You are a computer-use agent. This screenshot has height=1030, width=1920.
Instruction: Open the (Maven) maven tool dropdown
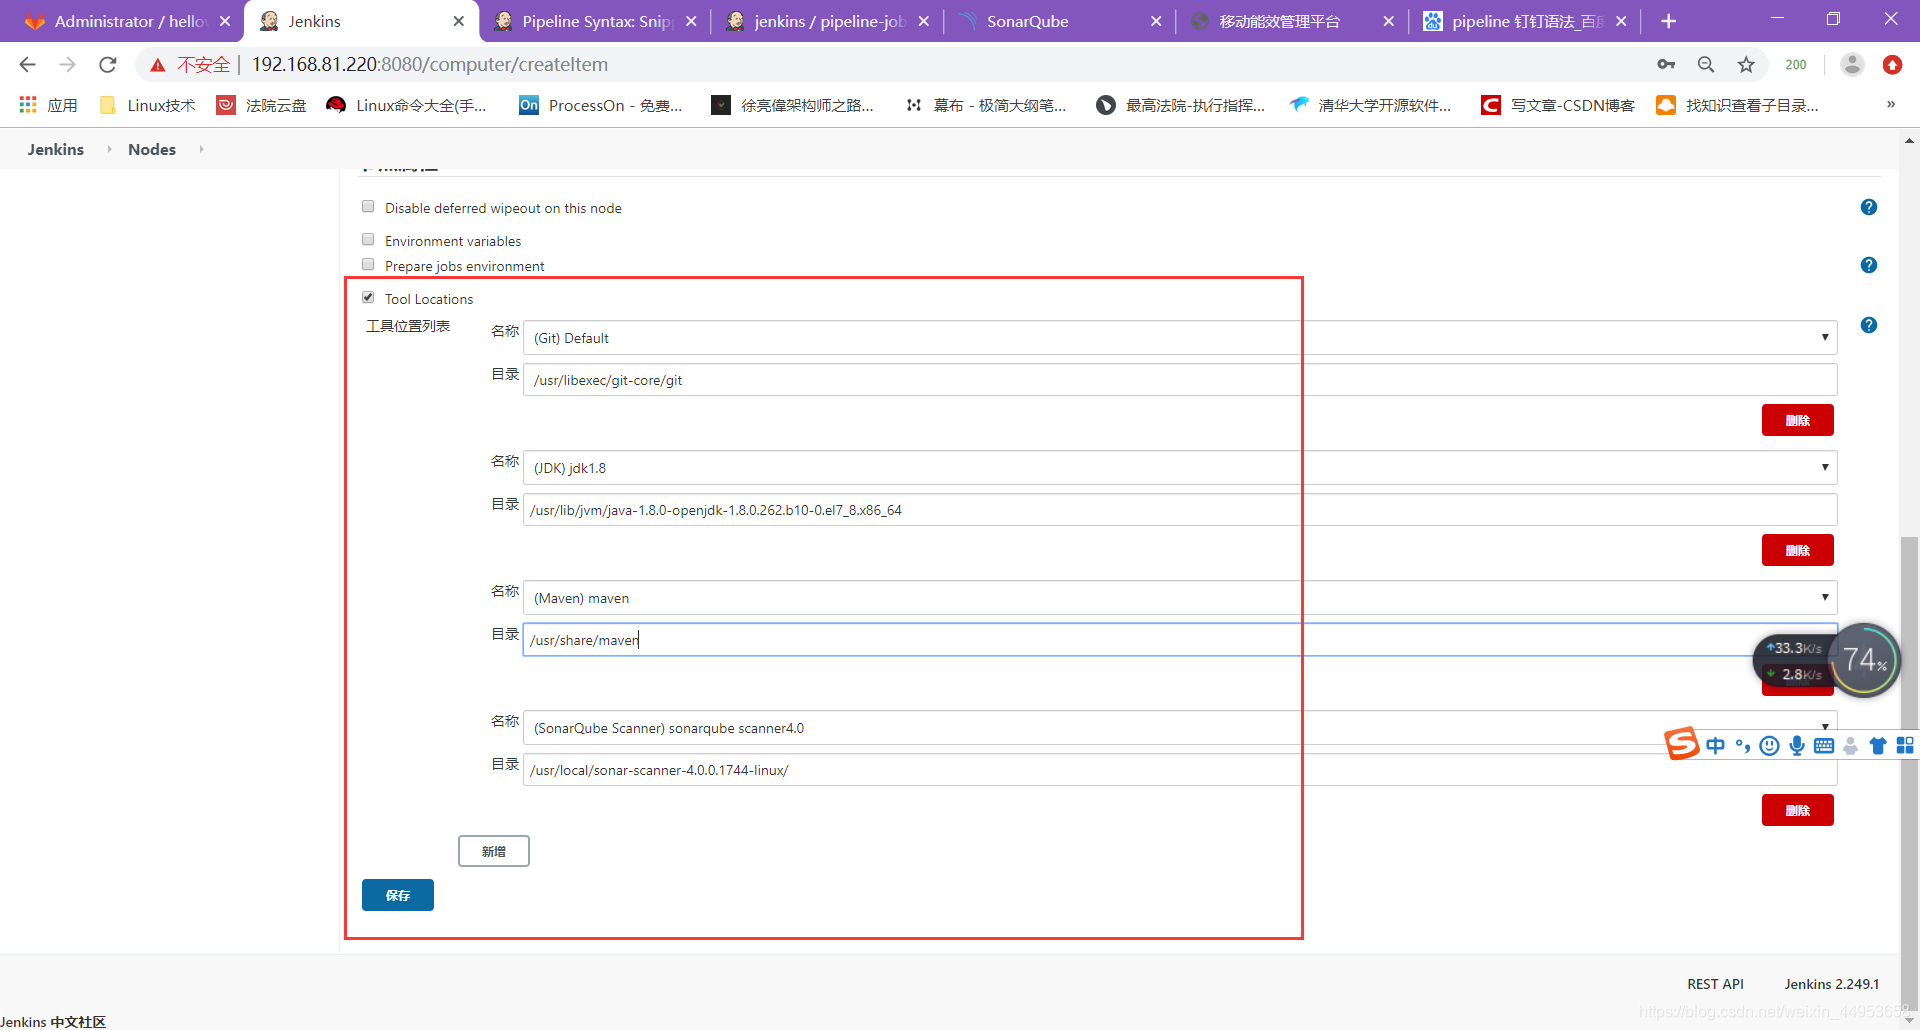tap(1180, 598)
